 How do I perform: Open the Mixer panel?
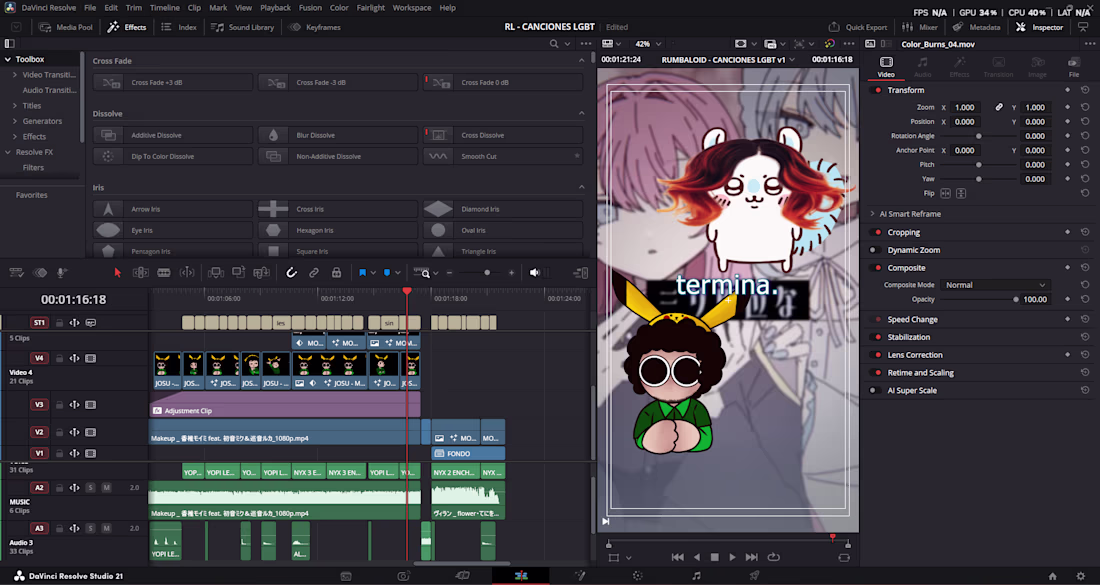[x=920, y=27]
